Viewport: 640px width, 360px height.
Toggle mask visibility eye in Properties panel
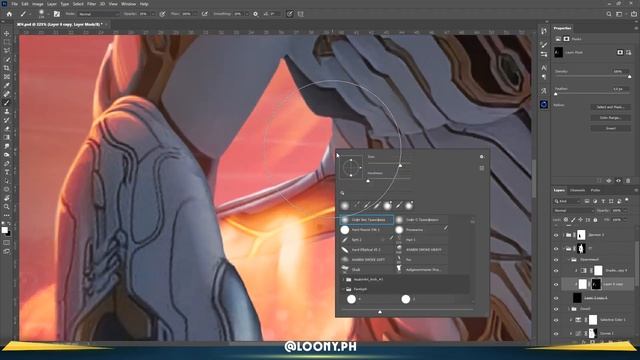[618, 180]
